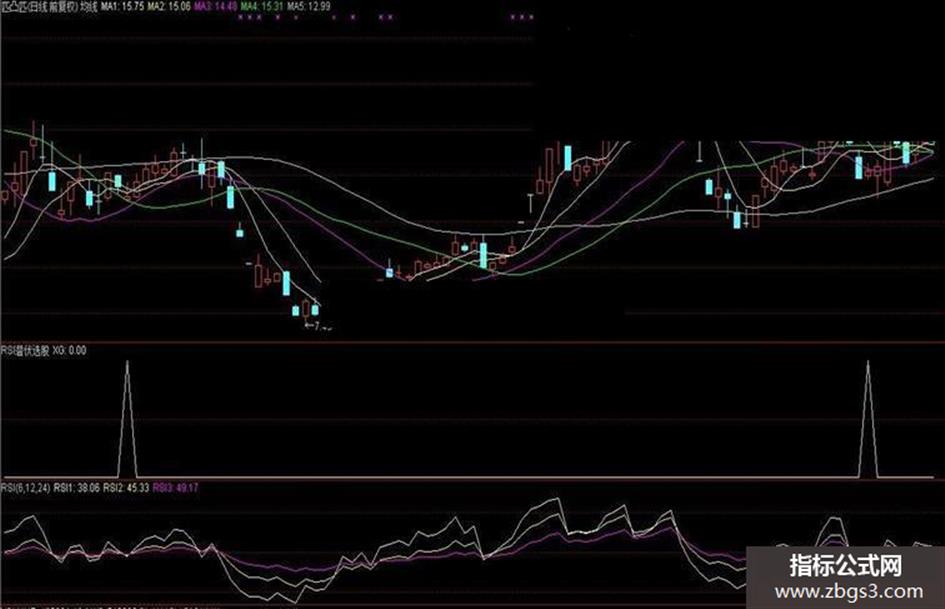Click the purple RSI3: 49.17 value
Viewport: 945px width, 609px height.
pos(175,488)
